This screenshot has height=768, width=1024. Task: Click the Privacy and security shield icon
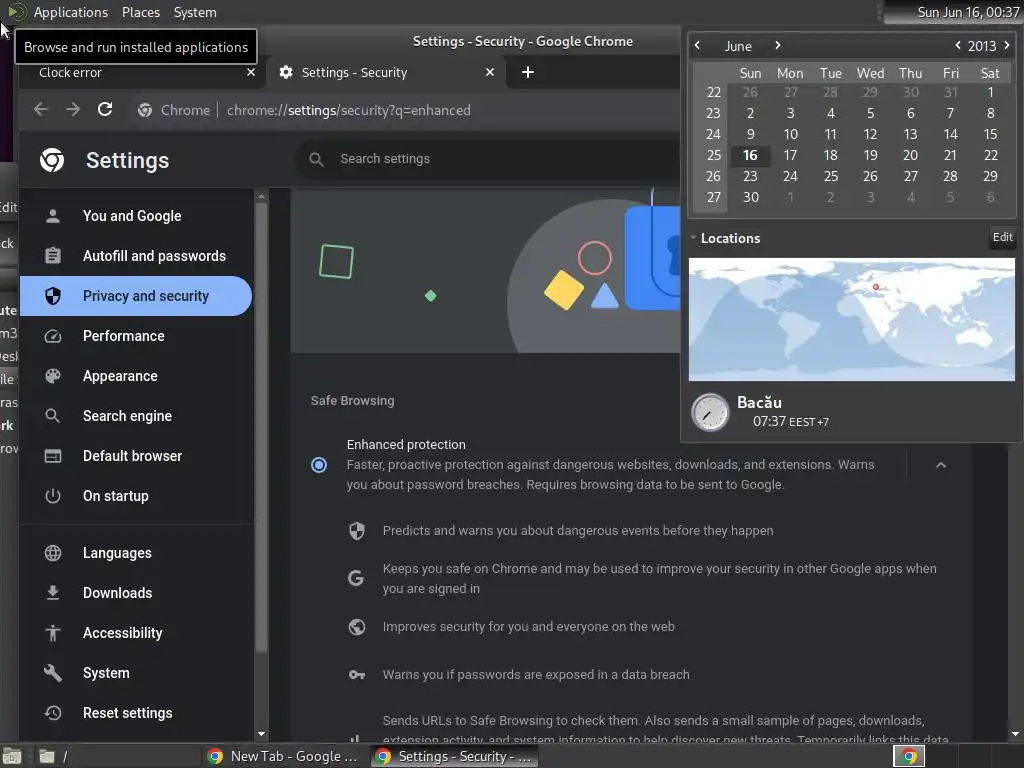(x=53, y=296)
